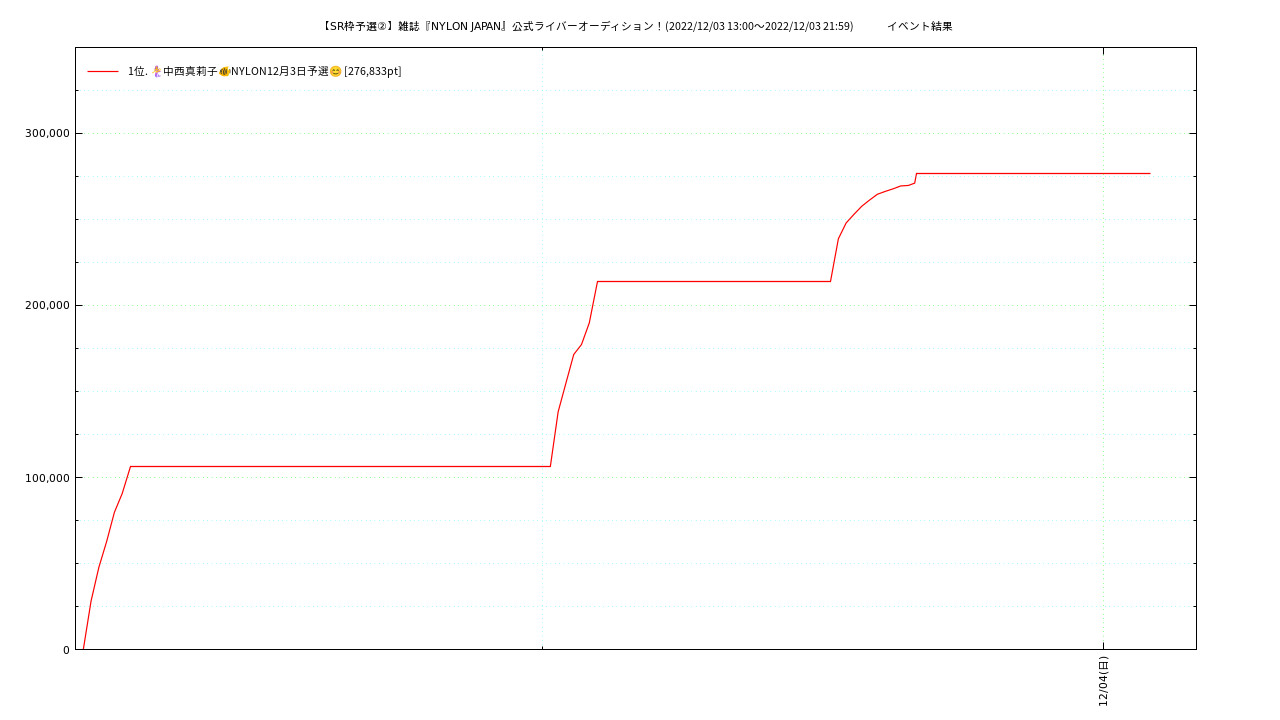The width and height of the screenshot is (1280, 720).
Task: Click the red legend line sample
Action: click(x=103, y=71)
